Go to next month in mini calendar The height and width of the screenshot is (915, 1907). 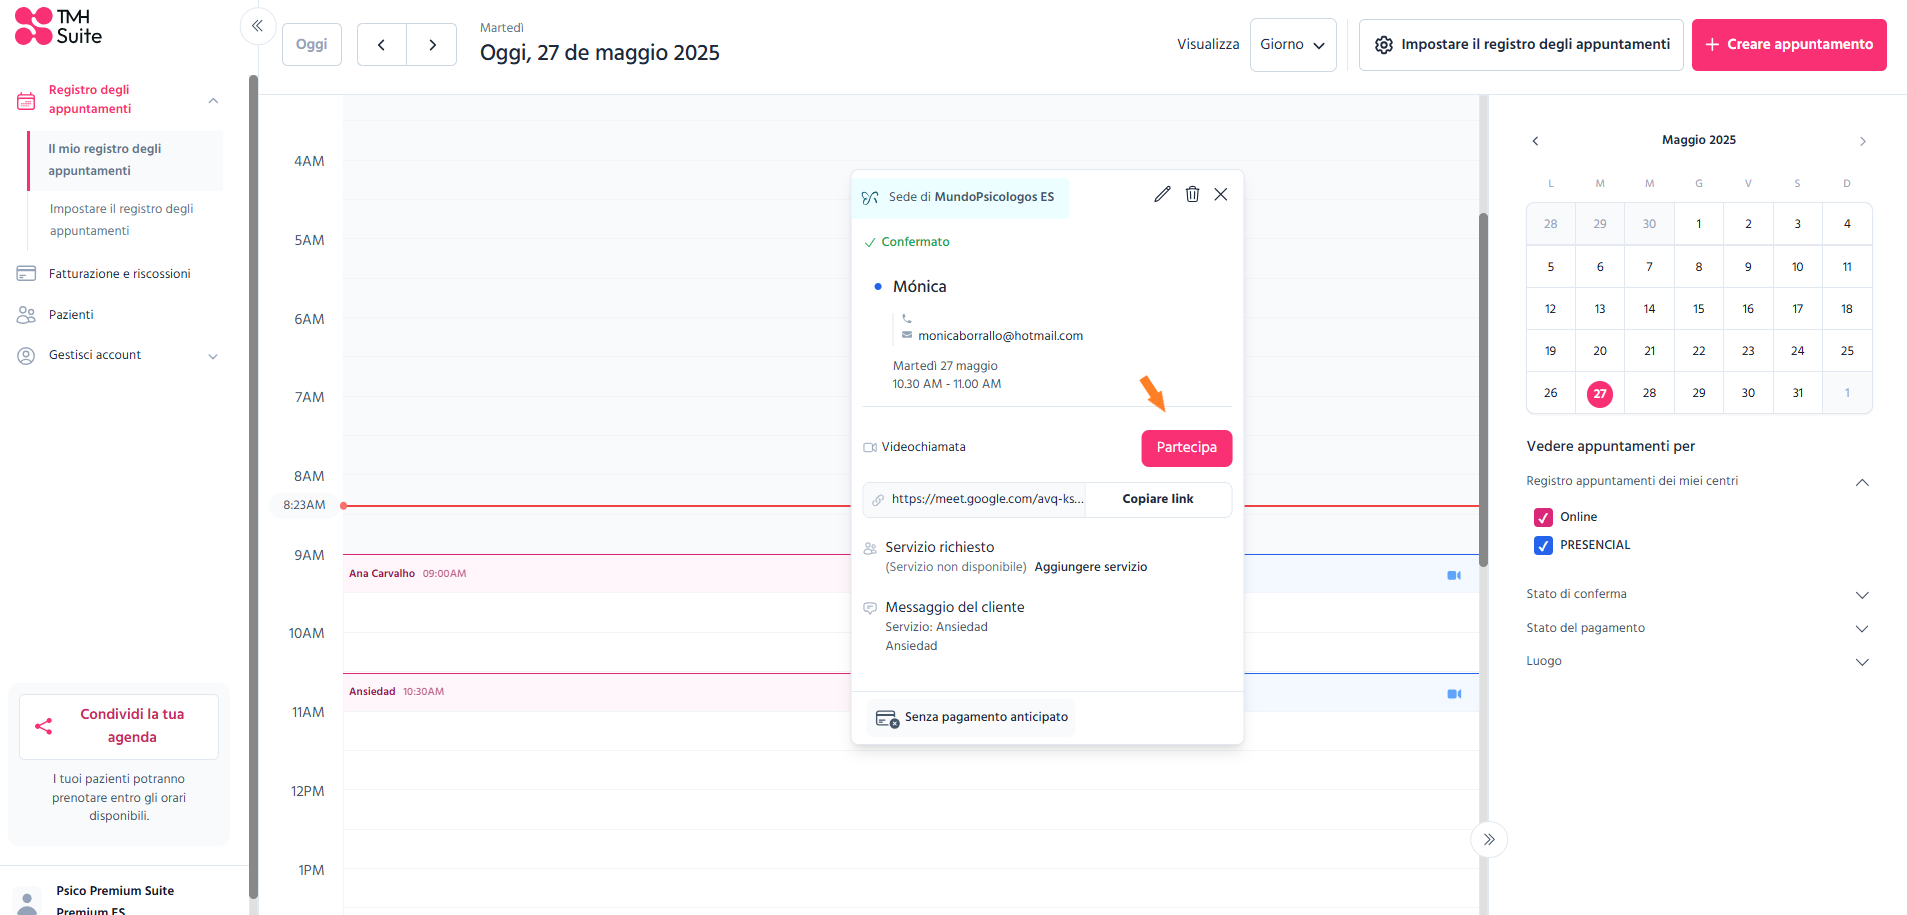[x=1862, y=141]
